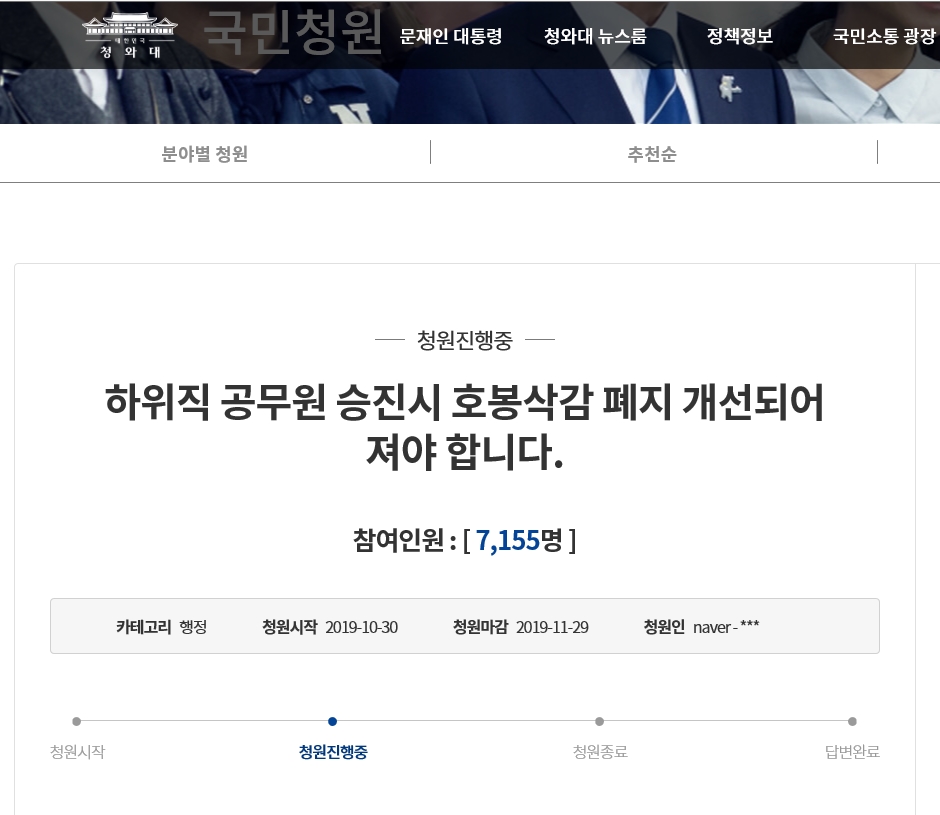Switch to the 분야별 청원 tab
Viewport: 940px width, 815px height.
coord(205,154)
